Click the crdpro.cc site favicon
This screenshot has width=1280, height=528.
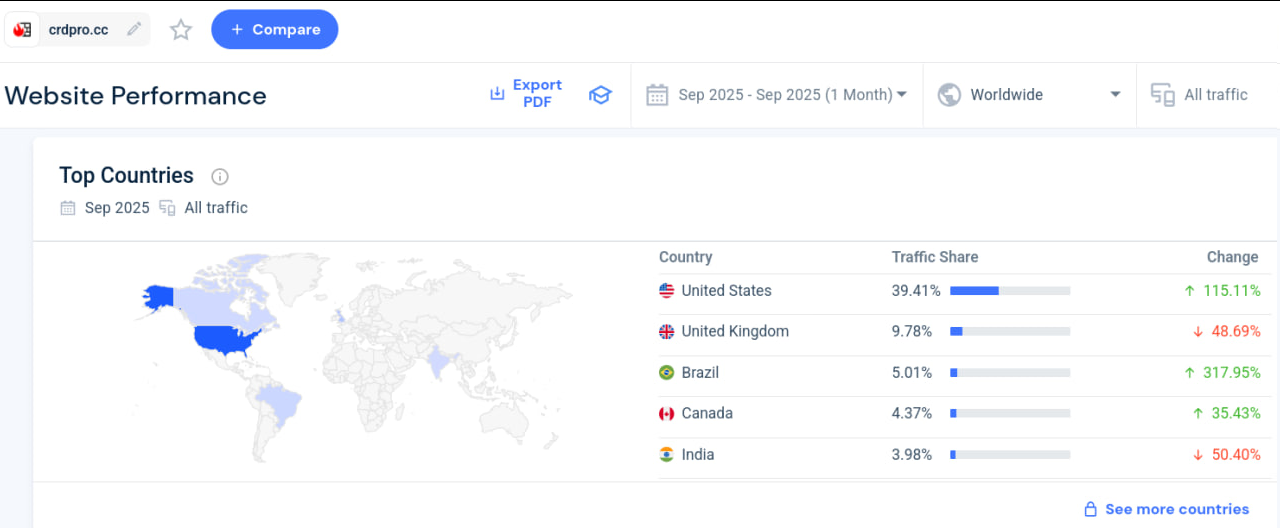tap(23, 30)
